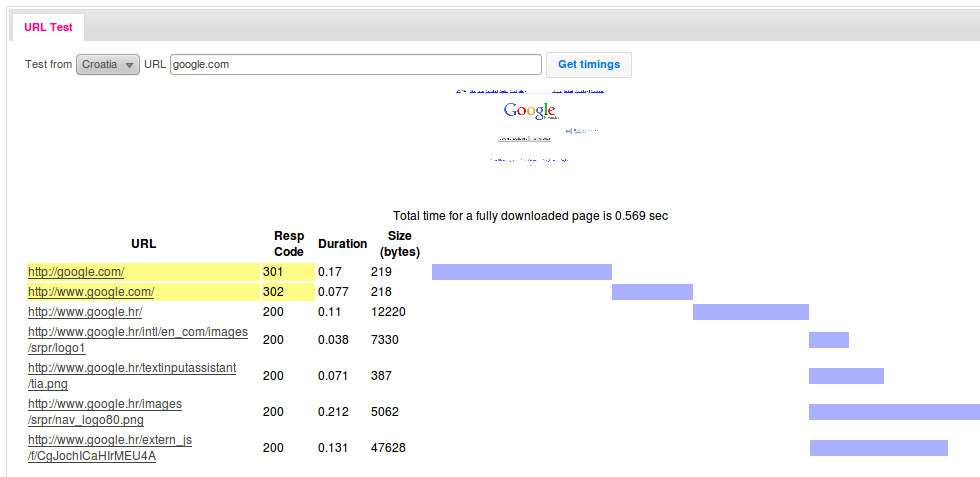Open the extern_js CgJochlCaHlrMEU4A link

tap(110, 448)
